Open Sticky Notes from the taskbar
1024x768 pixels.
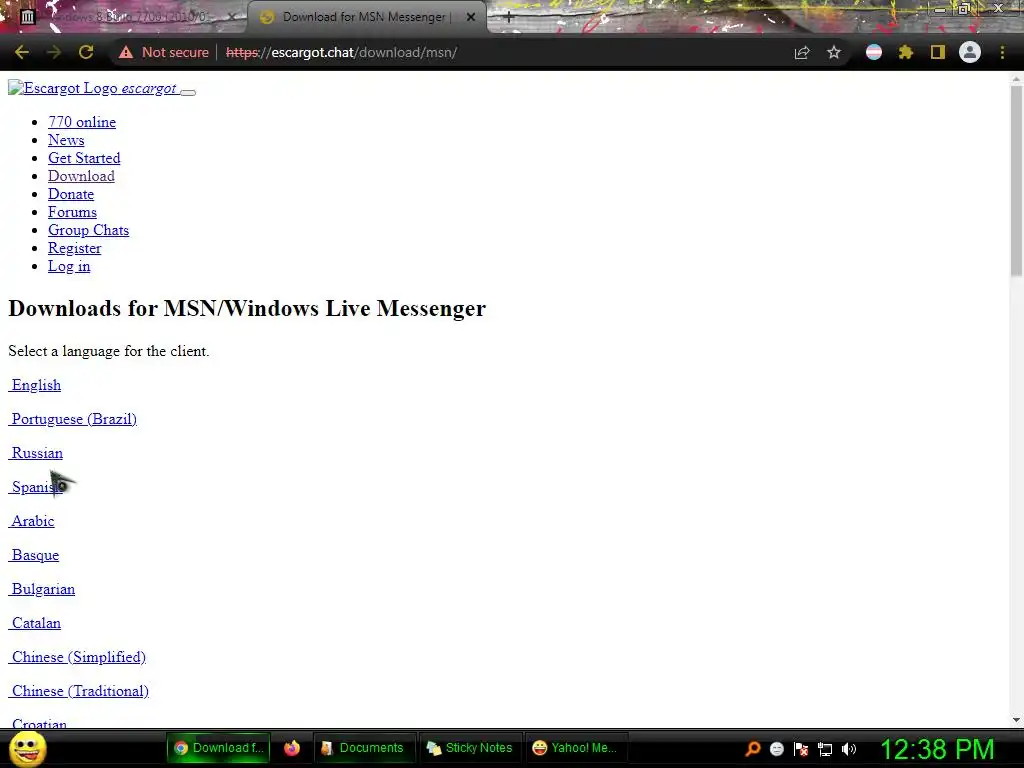[470, 748]
